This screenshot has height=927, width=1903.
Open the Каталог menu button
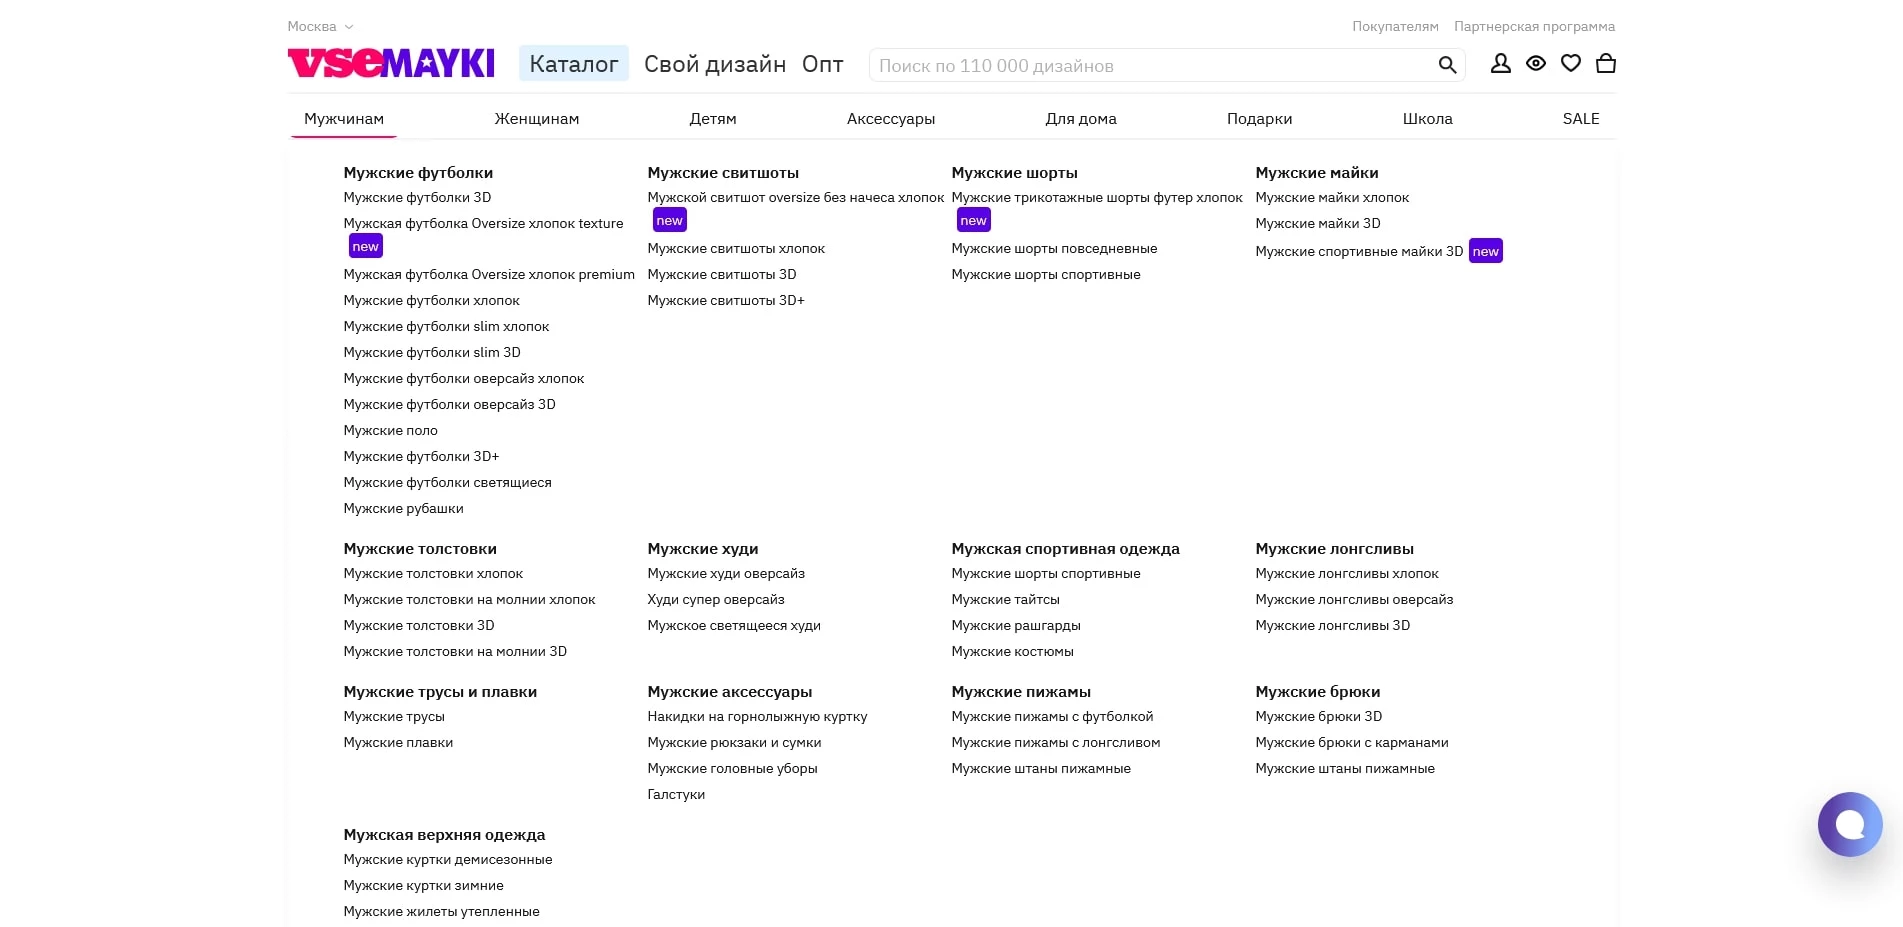pyautogui.click(x=573, y=64)
